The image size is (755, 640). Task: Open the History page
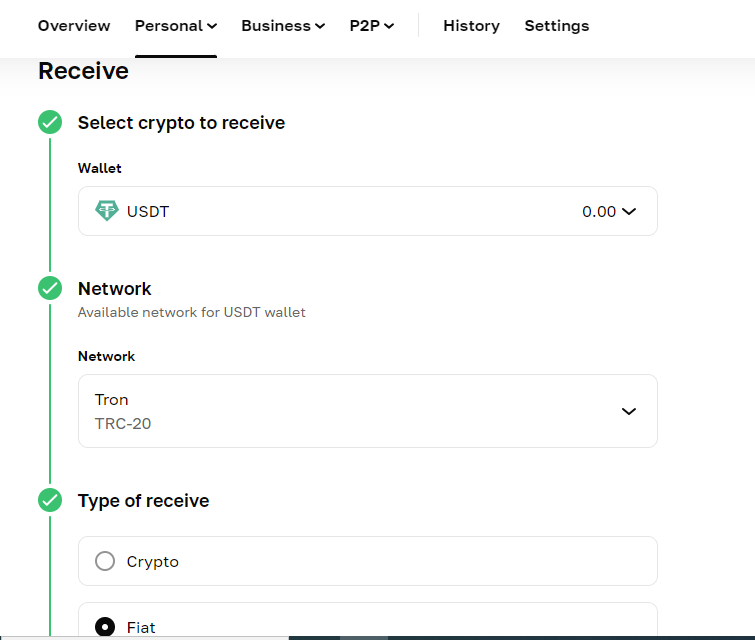[471, 26]
